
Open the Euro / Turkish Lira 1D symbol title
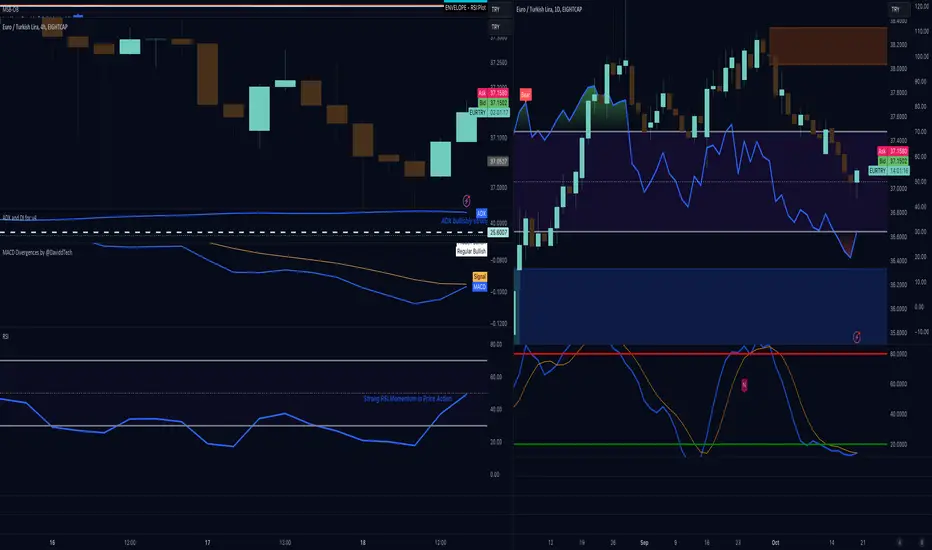[549, 10]
